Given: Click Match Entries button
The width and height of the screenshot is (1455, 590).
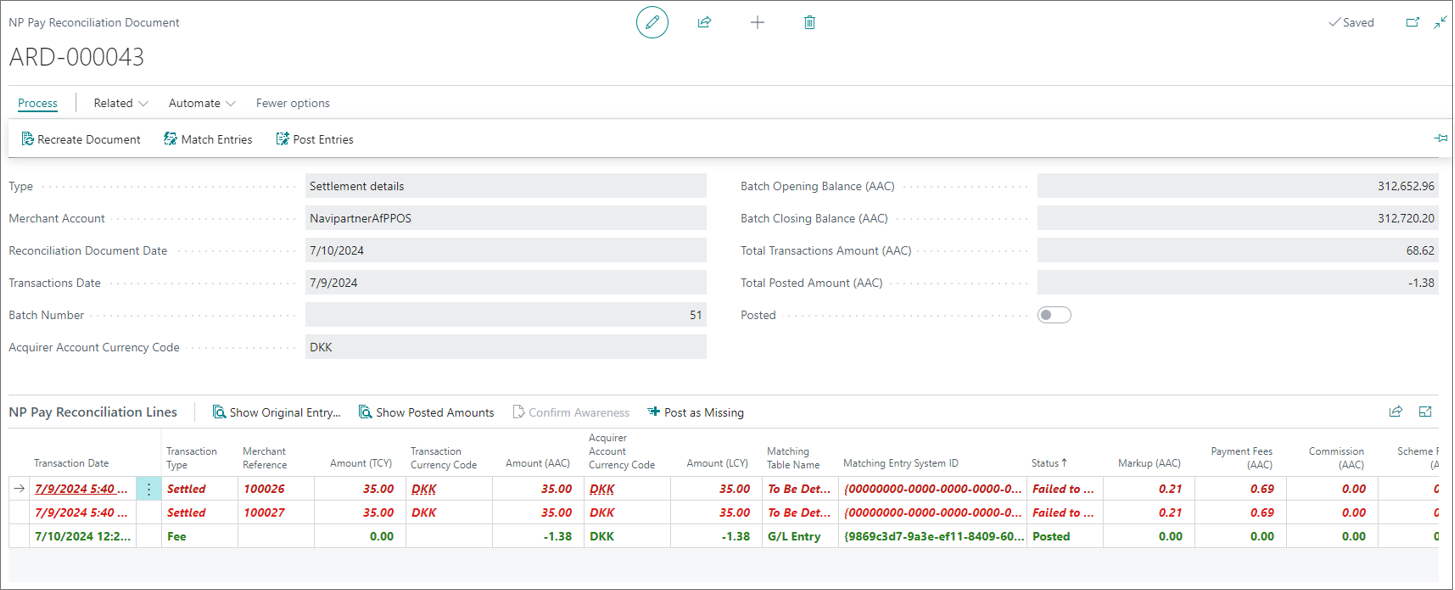Looking at the screenshot, I should click(x=208, y=139).
